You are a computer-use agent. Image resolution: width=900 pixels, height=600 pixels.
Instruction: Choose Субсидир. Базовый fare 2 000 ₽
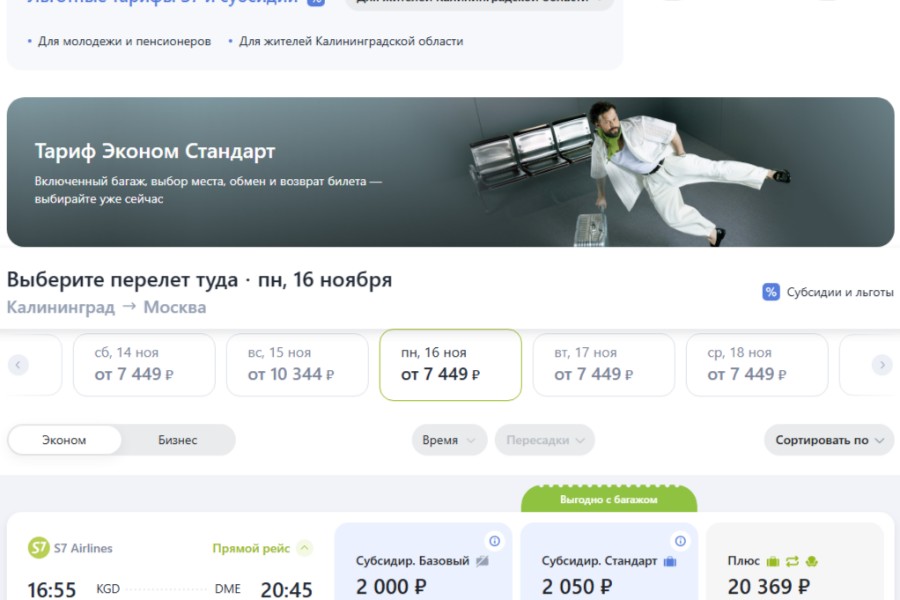pos(424,562)
